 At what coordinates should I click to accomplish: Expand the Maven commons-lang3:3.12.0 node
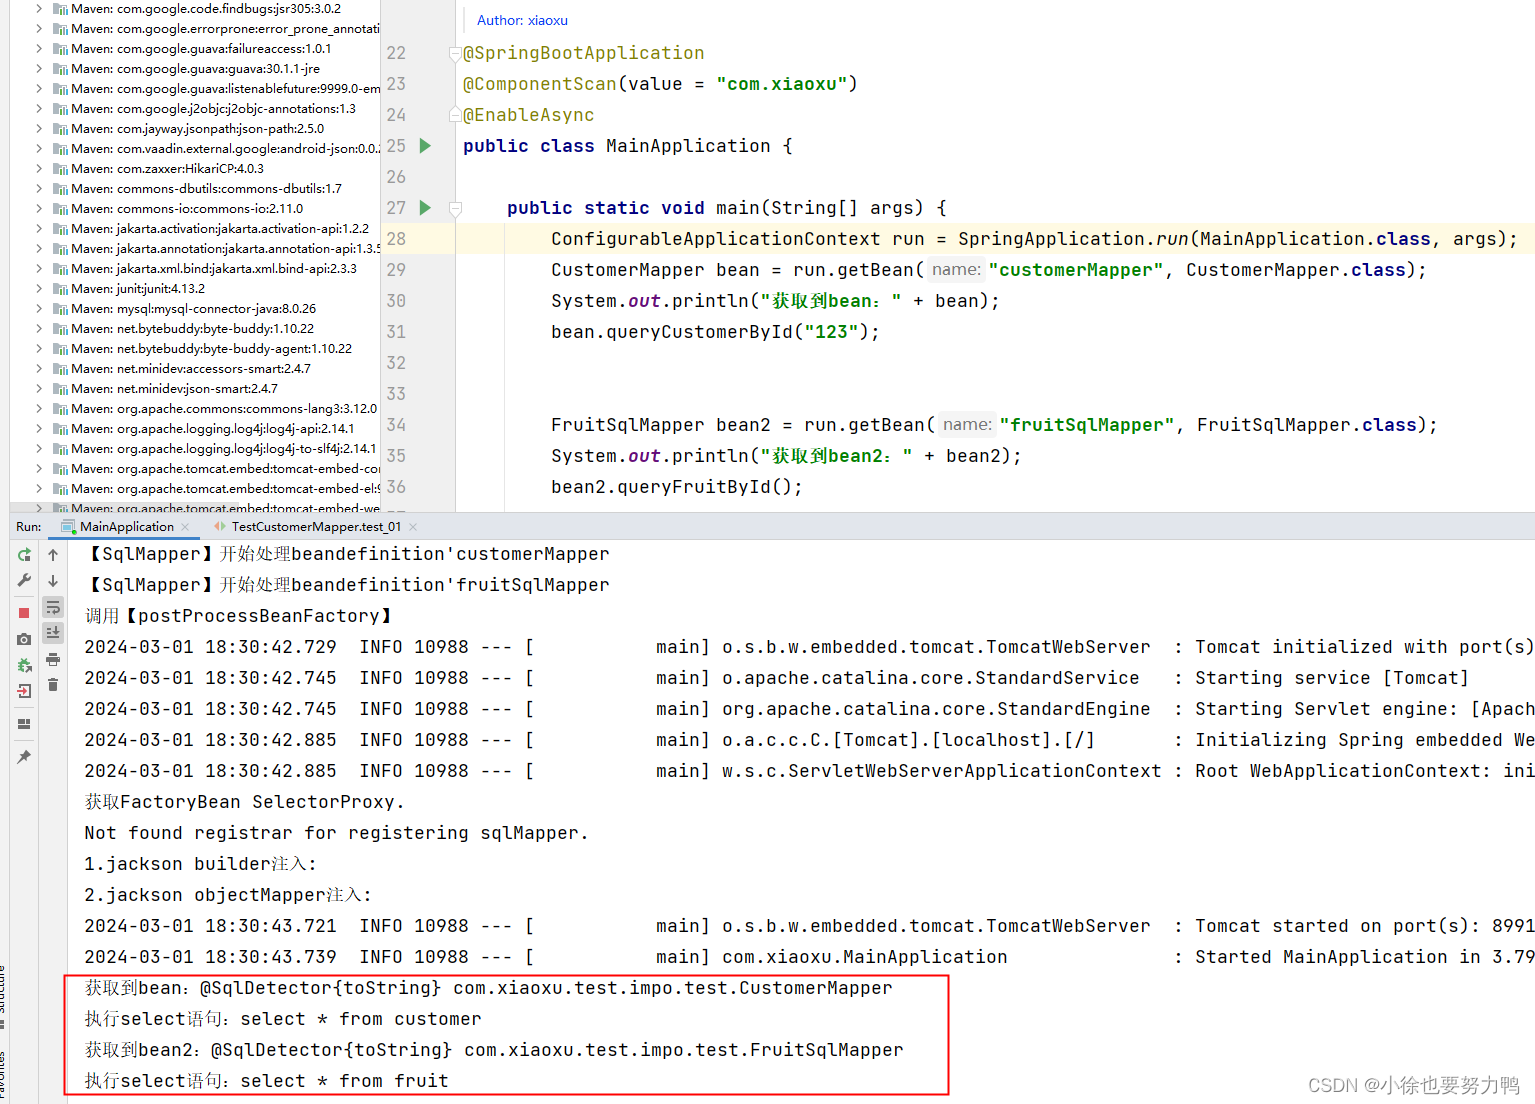39,409
